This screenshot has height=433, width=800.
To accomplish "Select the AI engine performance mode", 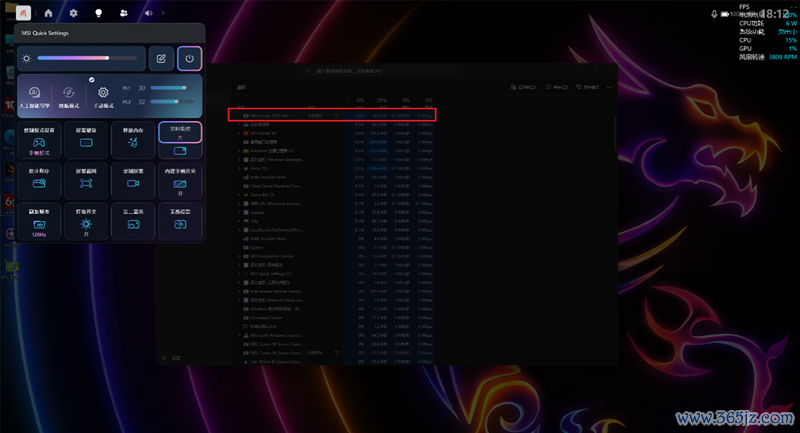I will pos(34,96).
